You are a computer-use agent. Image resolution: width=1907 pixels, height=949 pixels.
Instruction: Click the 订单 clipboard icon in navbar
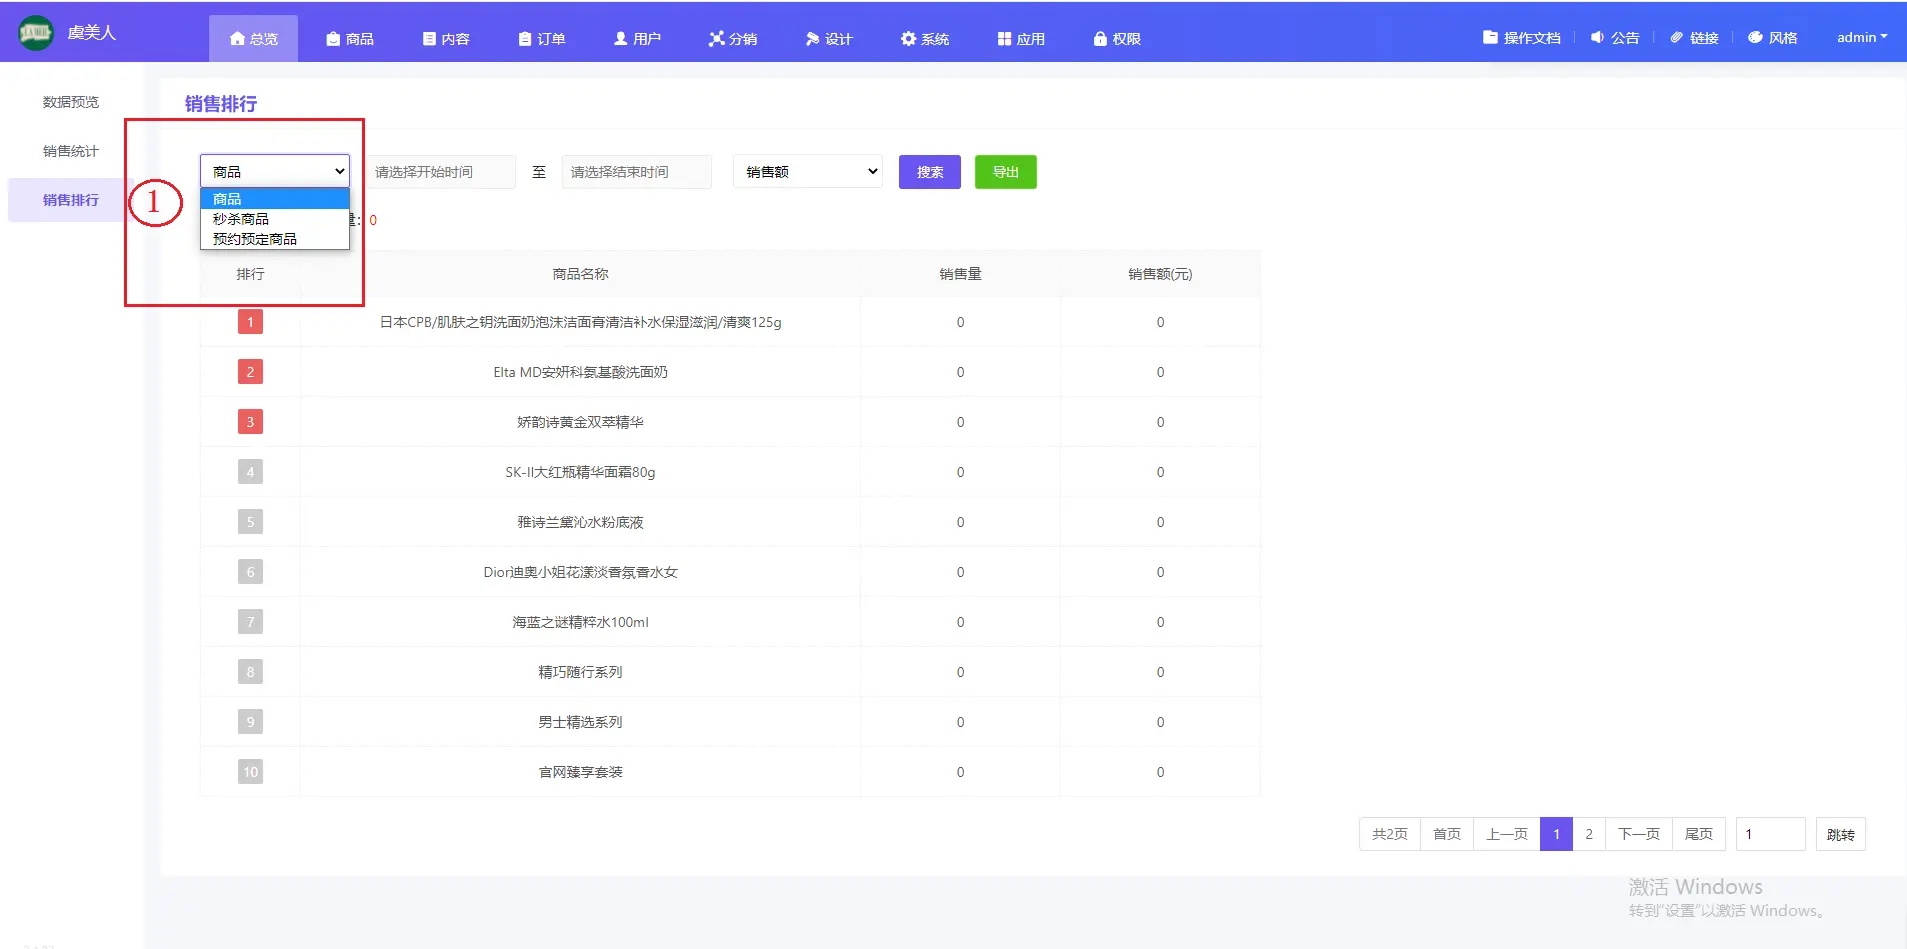(525, 39)
